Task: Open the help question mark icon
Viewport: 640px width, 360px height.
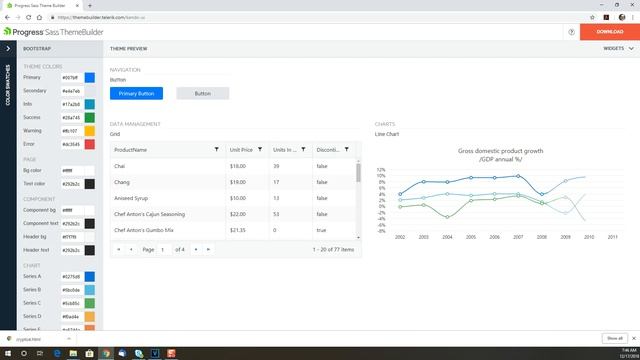Action: click(x=571, y=32)
